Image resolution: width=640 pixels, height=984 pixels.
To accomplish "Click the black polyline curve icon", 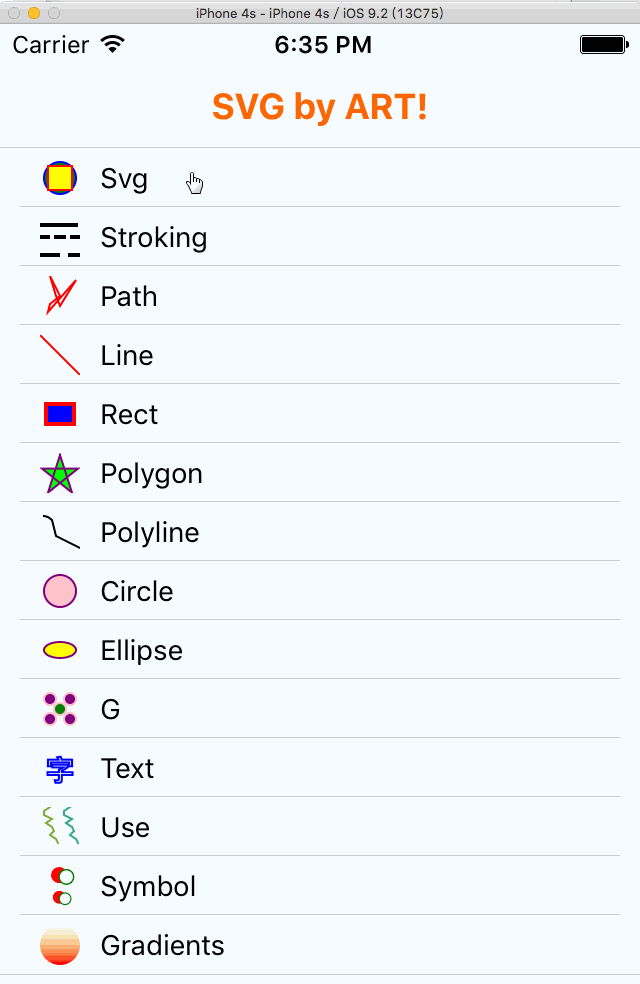I will [x=60, y=532].
